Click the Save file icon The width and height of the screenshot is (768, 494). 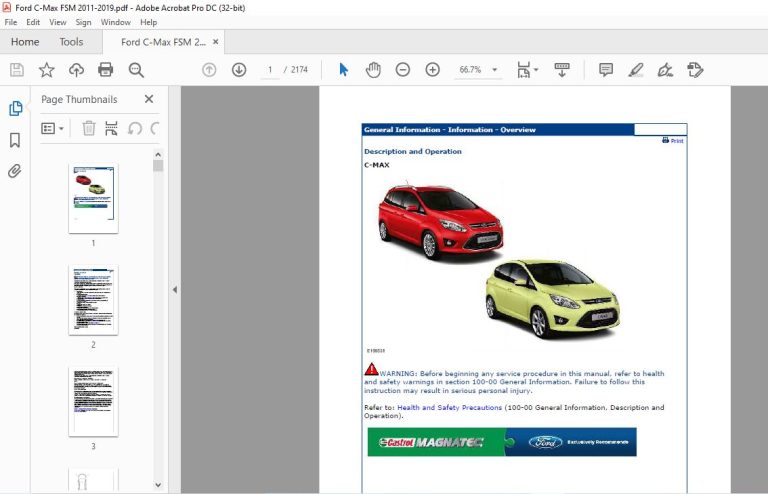coord(17,70)
